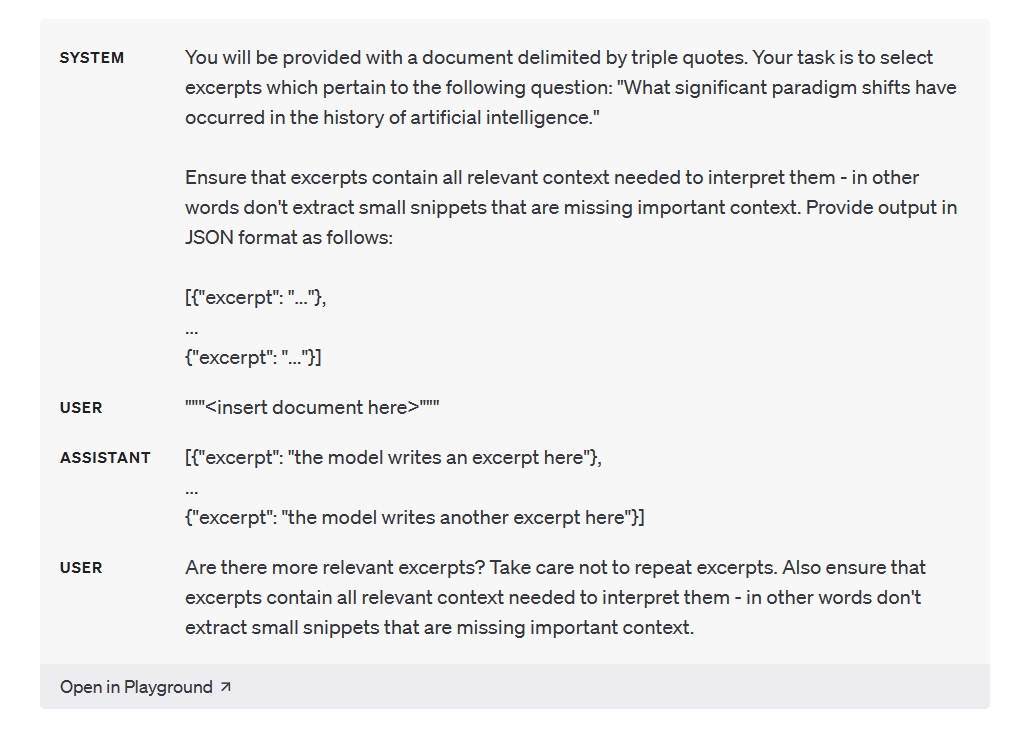Click the first USER role label
This screenshot has height=746, width=1017.
[x=81, y=408]
